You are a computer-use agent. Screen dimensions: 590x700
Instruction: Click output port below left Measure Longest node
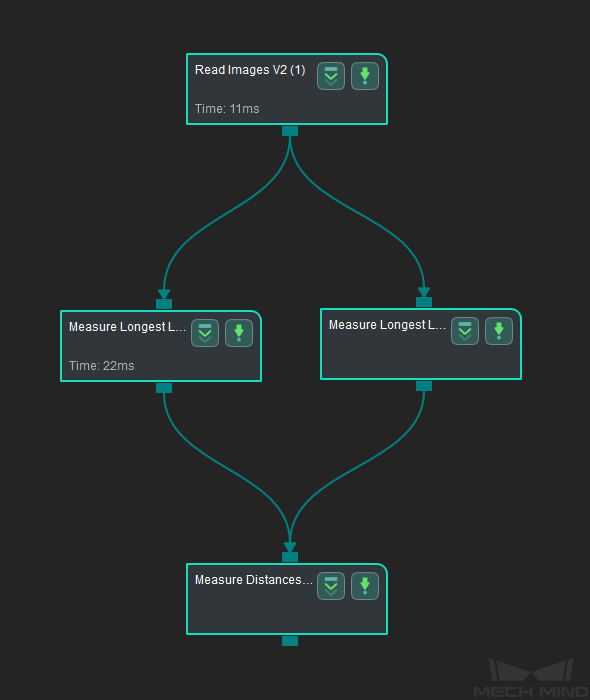(x=164, y=388)
